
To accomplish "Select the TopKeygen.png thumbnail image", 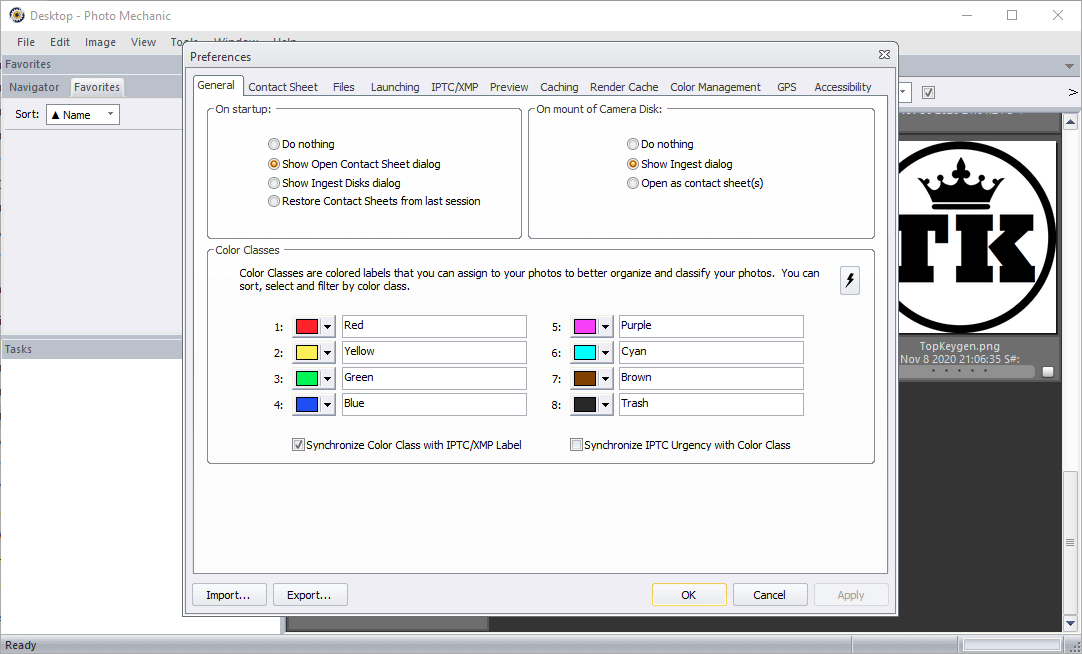I will [x=977, y=237].
